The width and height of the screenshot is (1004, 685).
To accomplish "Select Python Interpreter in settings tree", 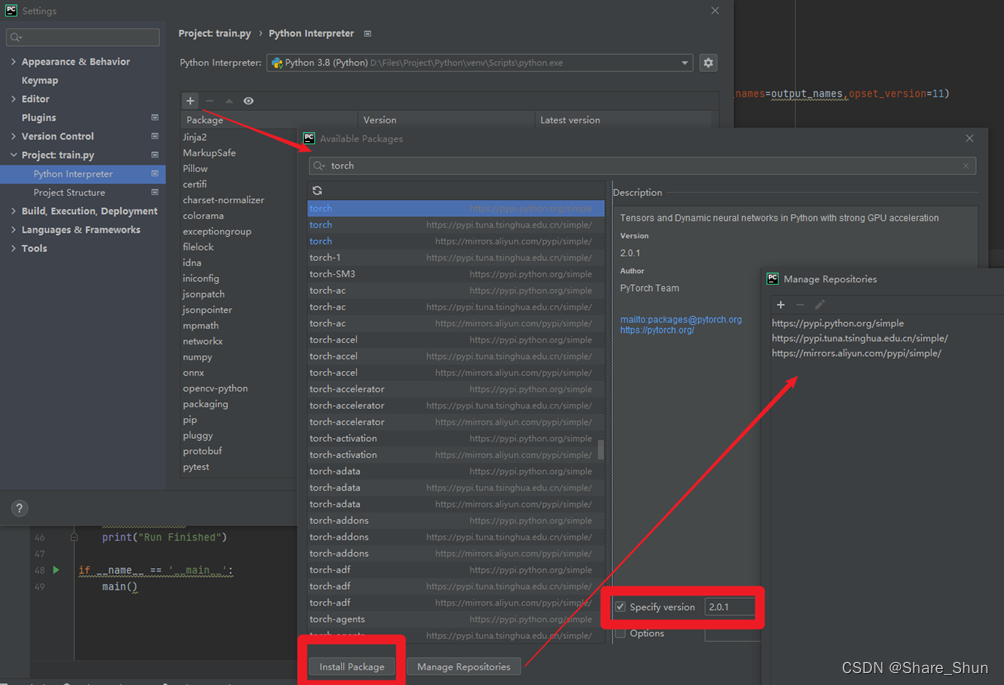I will [83, 173].
